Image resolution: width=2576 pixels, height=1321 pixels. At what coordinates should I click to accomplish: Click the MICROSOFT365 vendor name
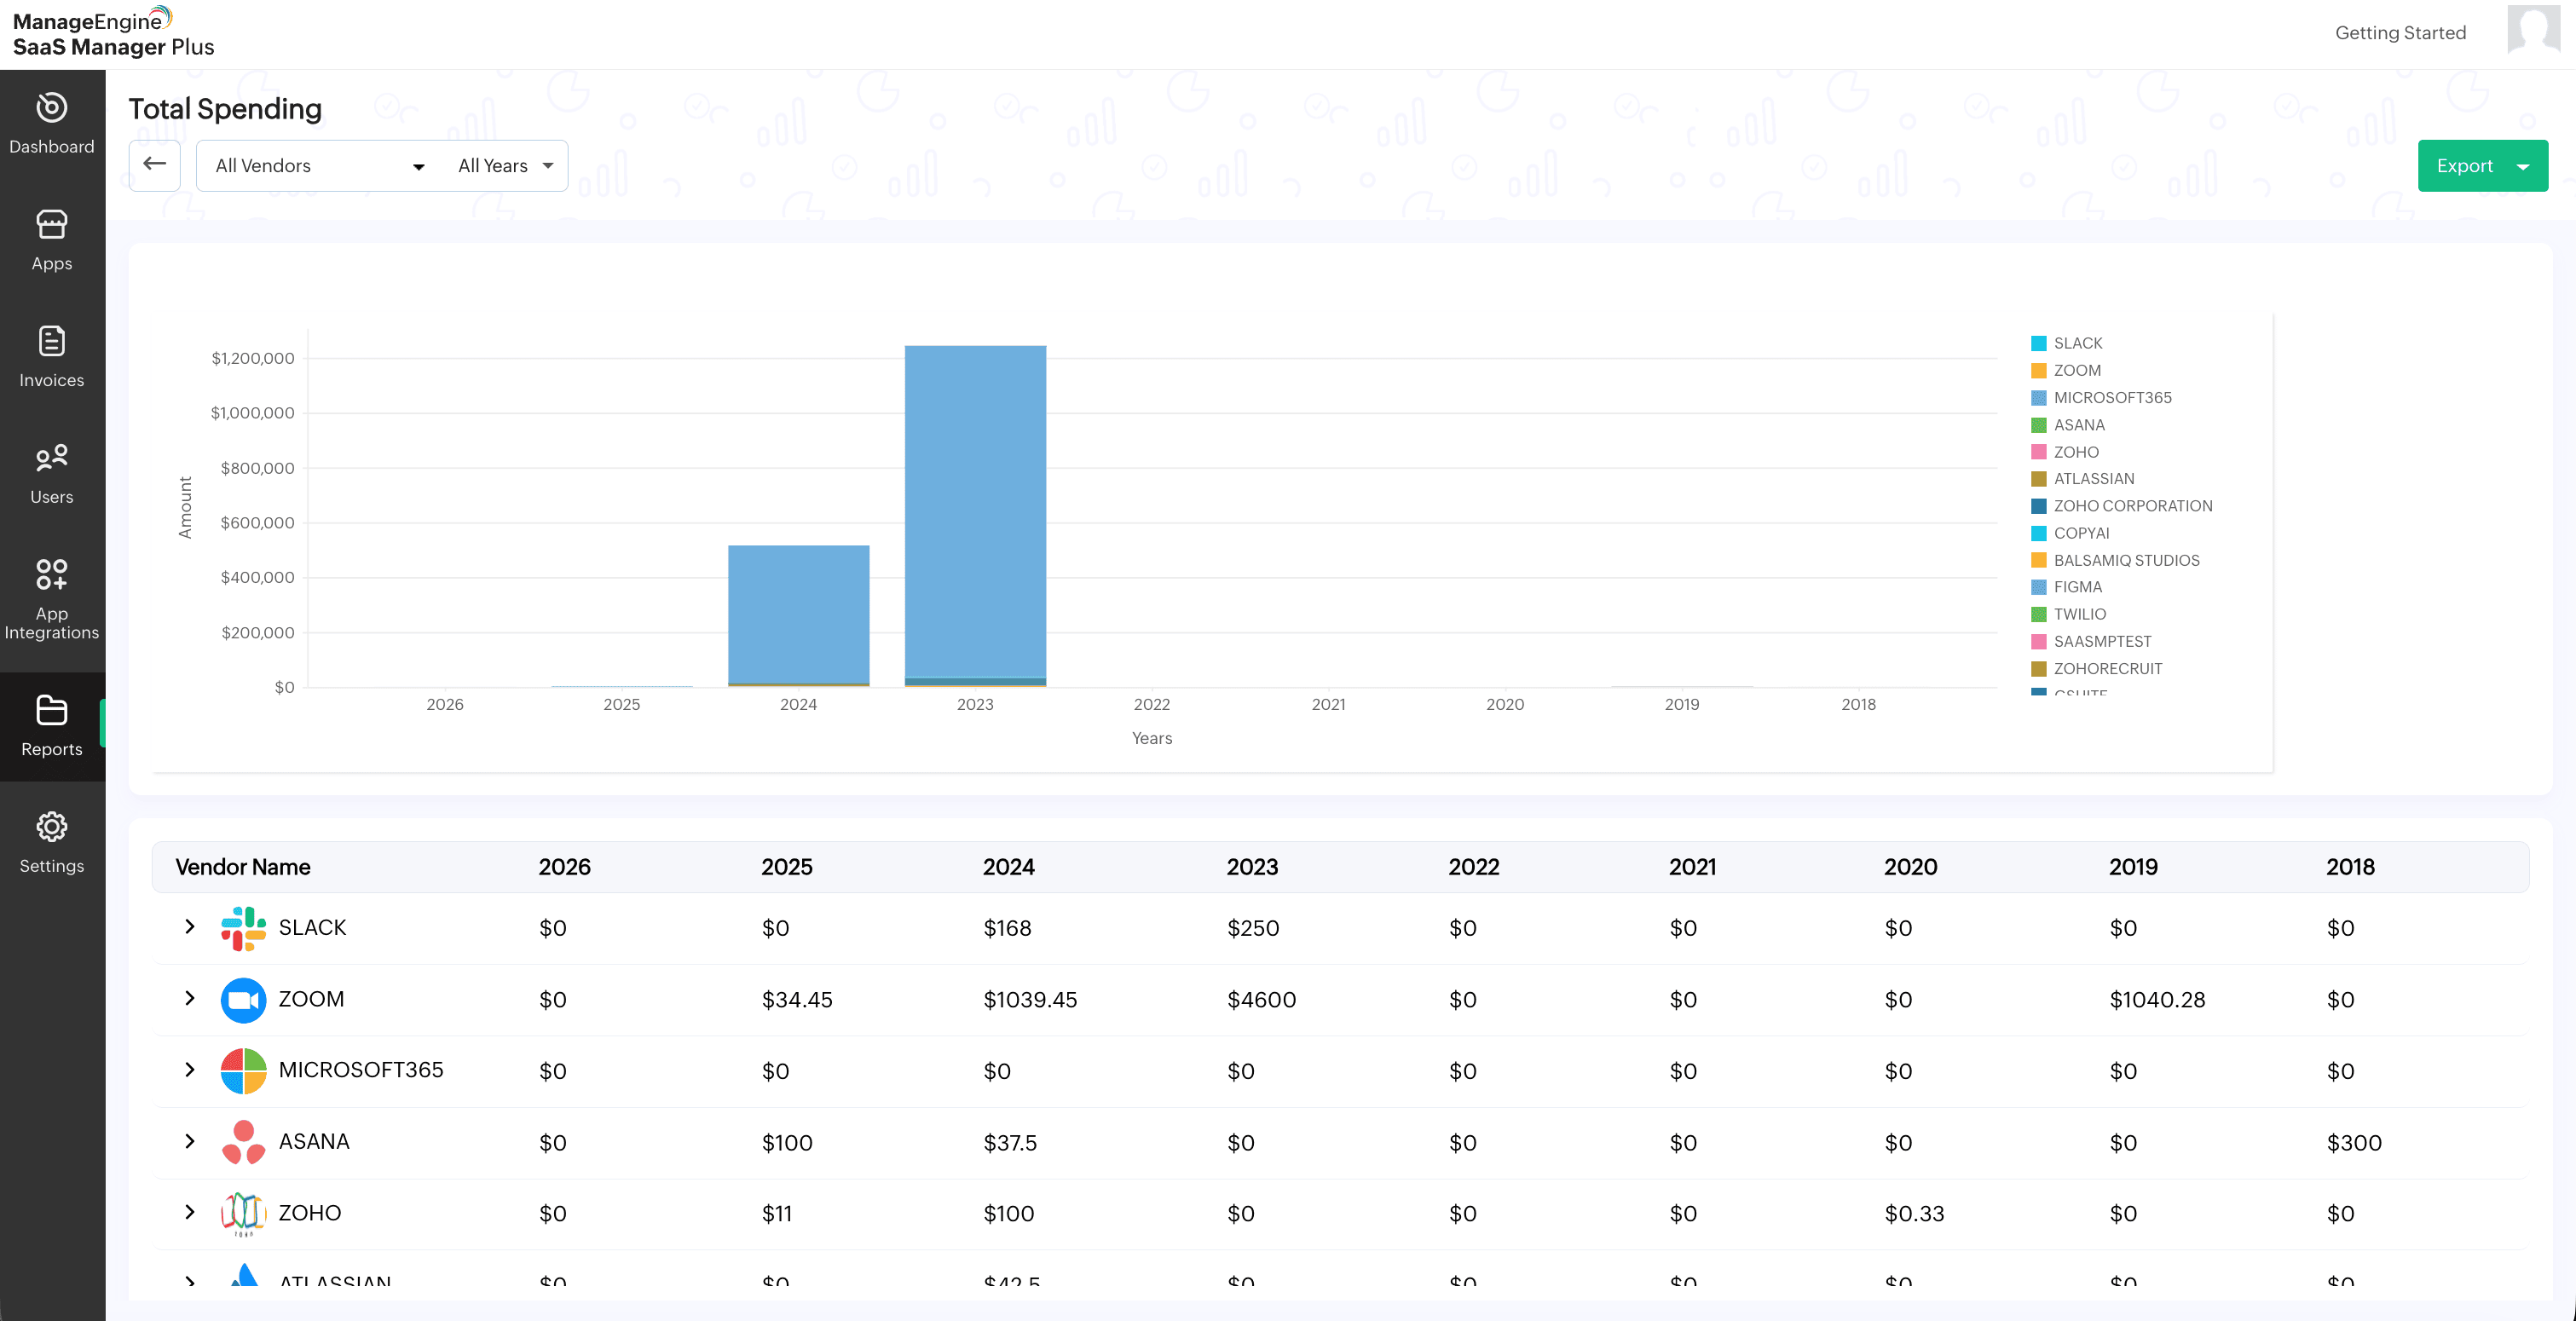[361, 1070]
